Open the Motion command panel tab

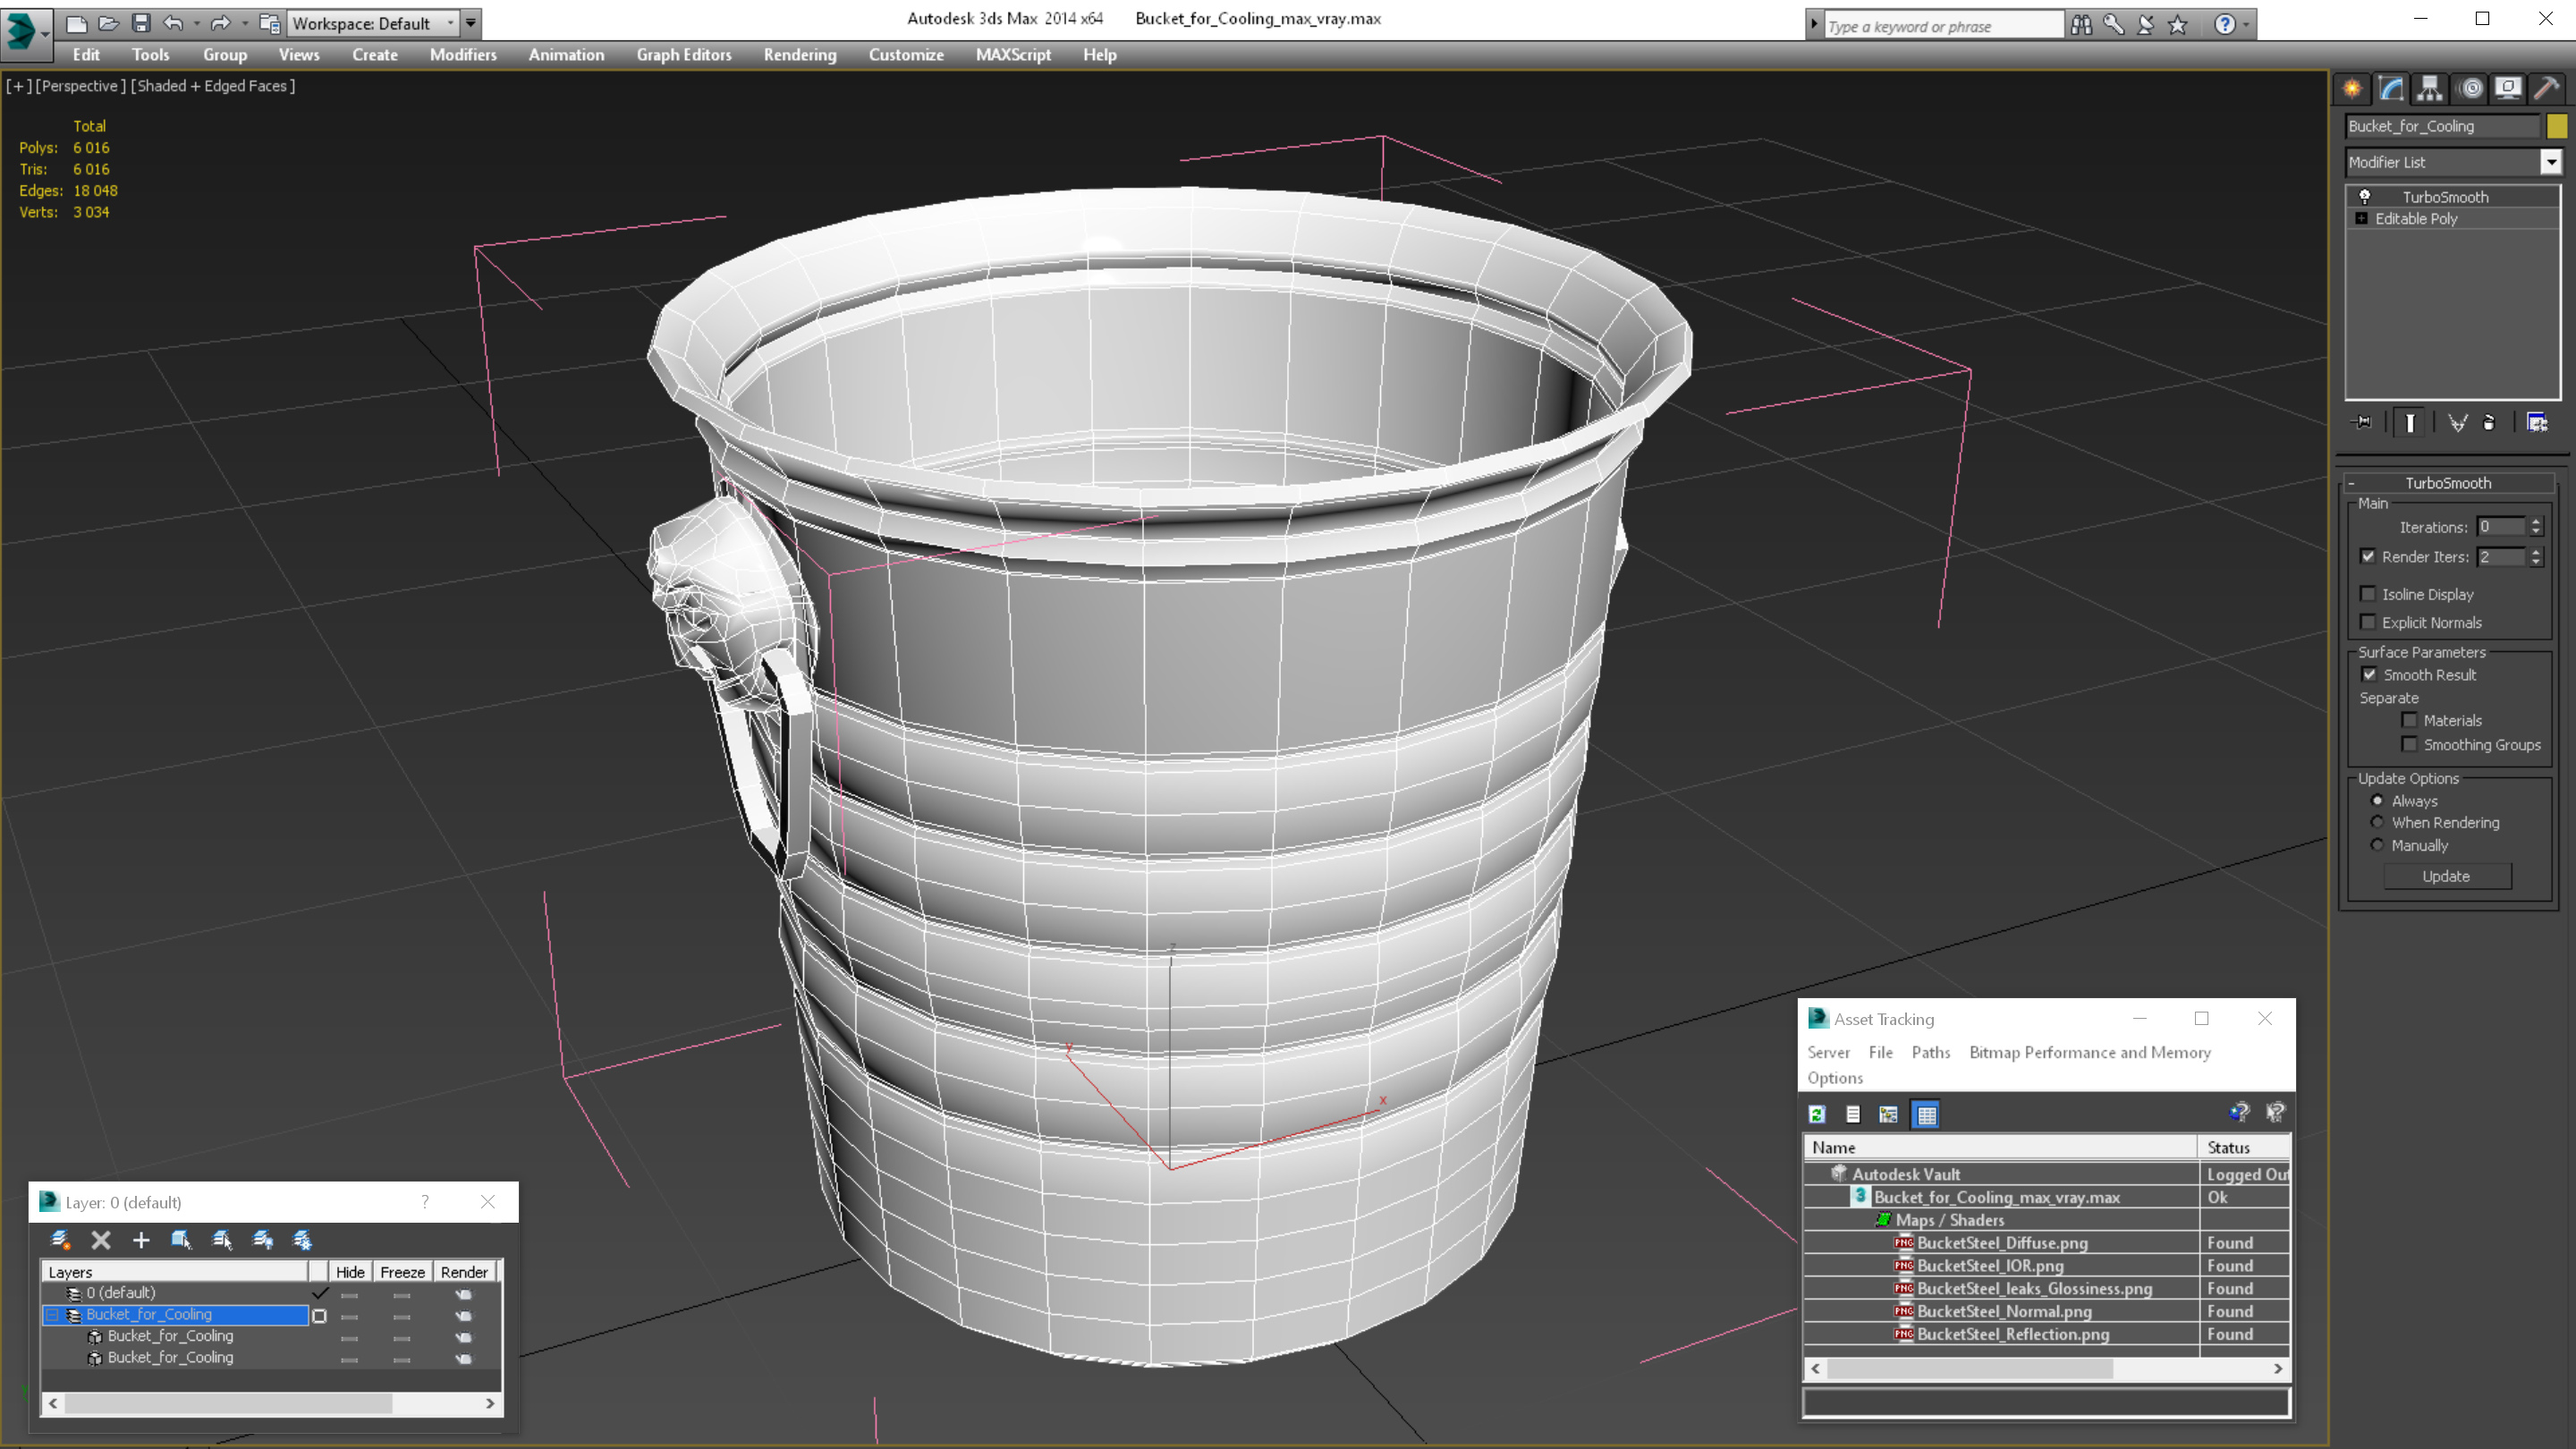tap(2470, 89)
